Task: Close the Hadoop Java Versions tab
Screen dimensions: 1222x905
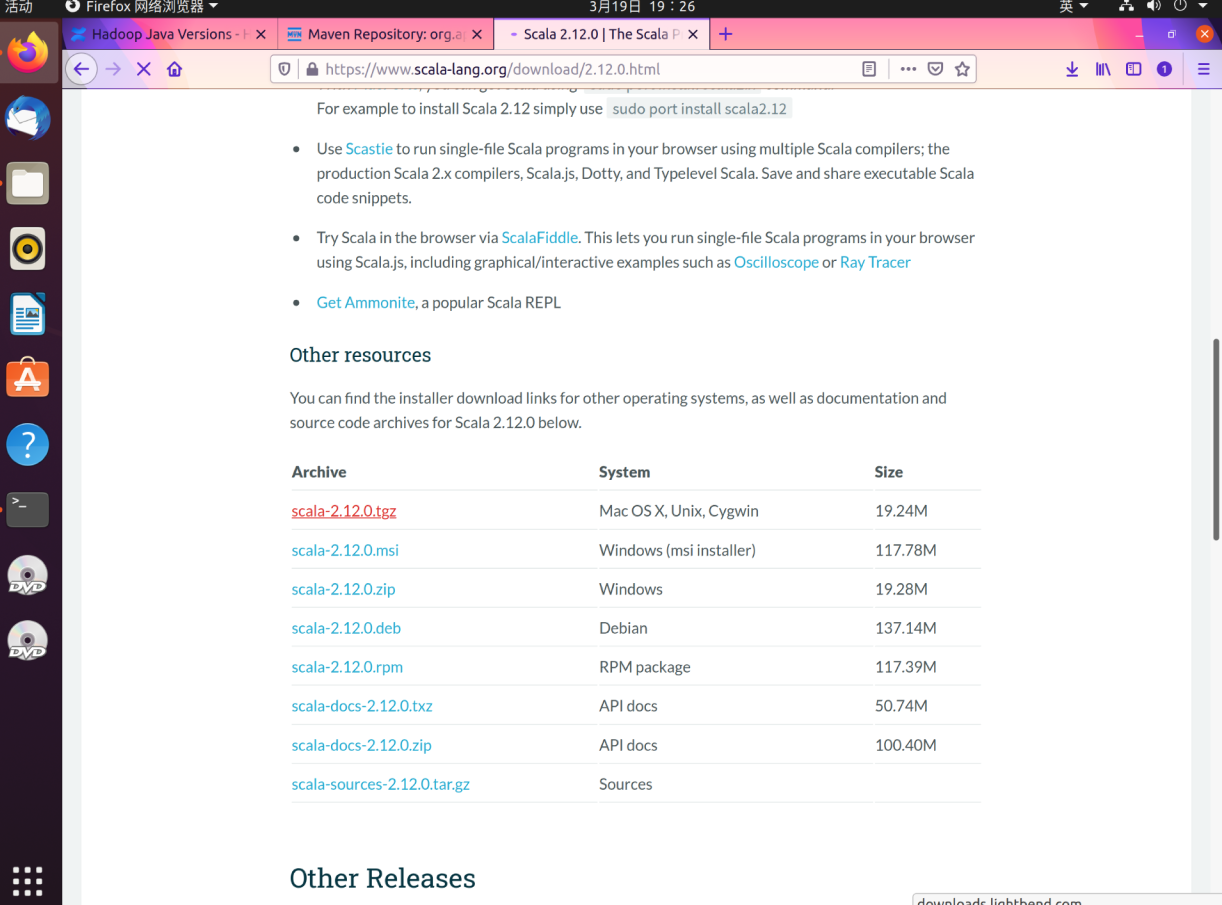Action: 261,34
